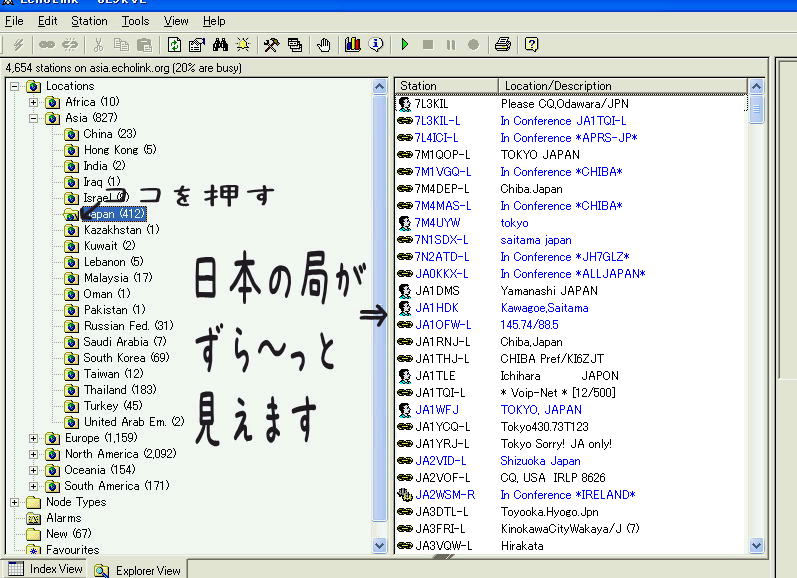Click tree pane scrollbar up arrow
The width and height of the screenshot is (797, 578).
coord(379,86)
